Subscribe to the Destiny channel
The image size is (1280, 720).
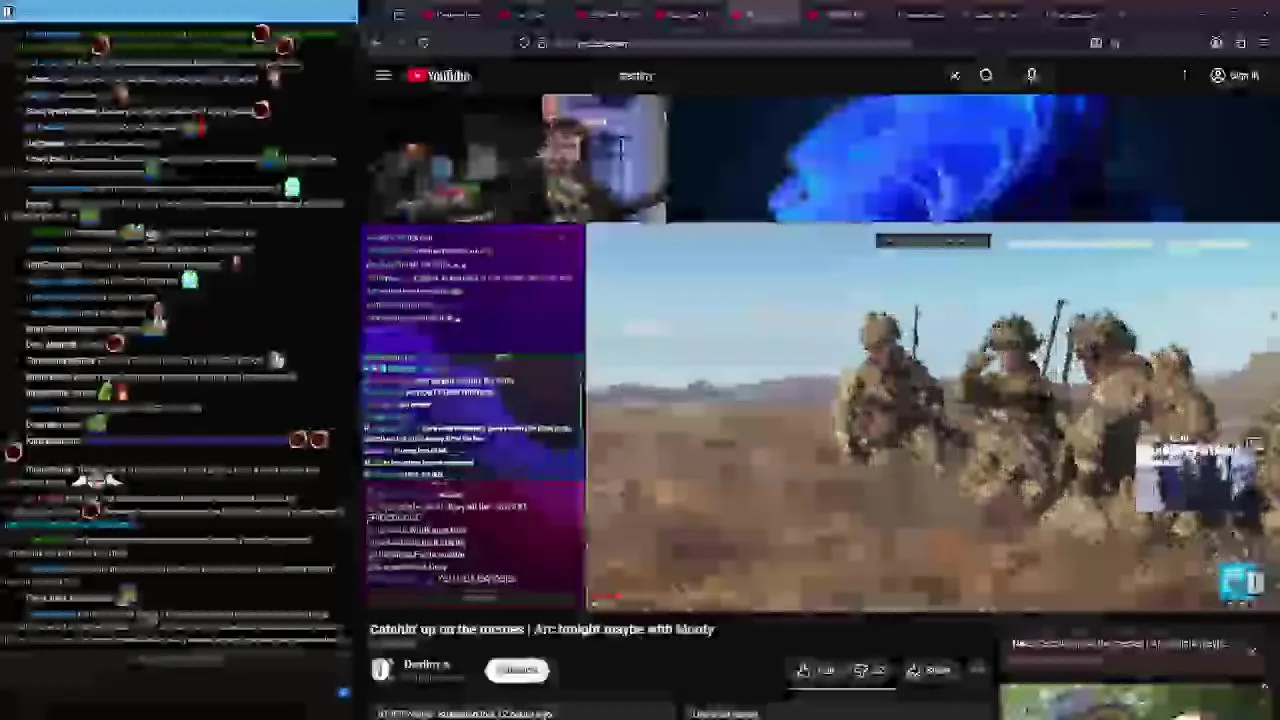517,670
